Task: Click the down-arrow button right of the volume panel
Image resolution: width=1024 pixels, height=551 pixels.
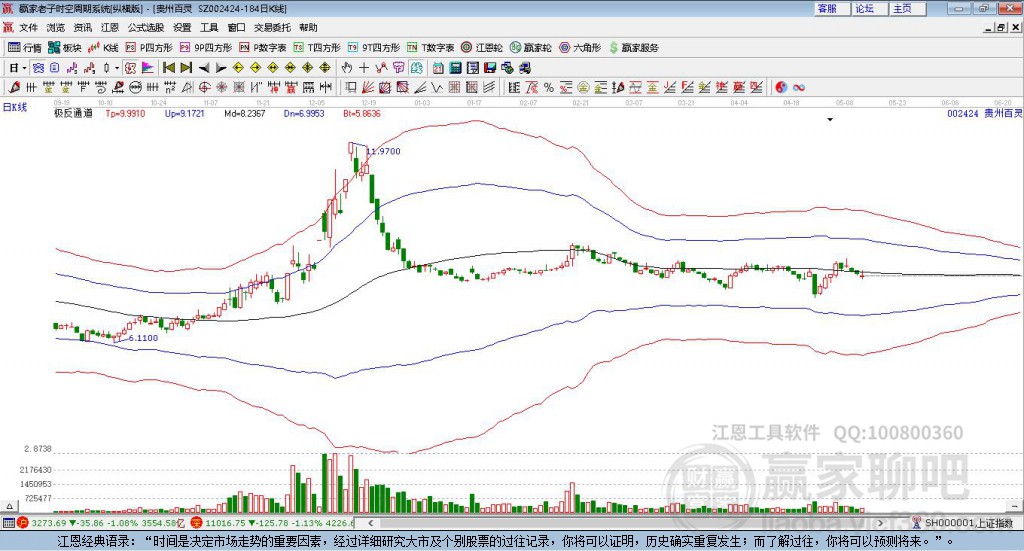Action: [1015, 507]
